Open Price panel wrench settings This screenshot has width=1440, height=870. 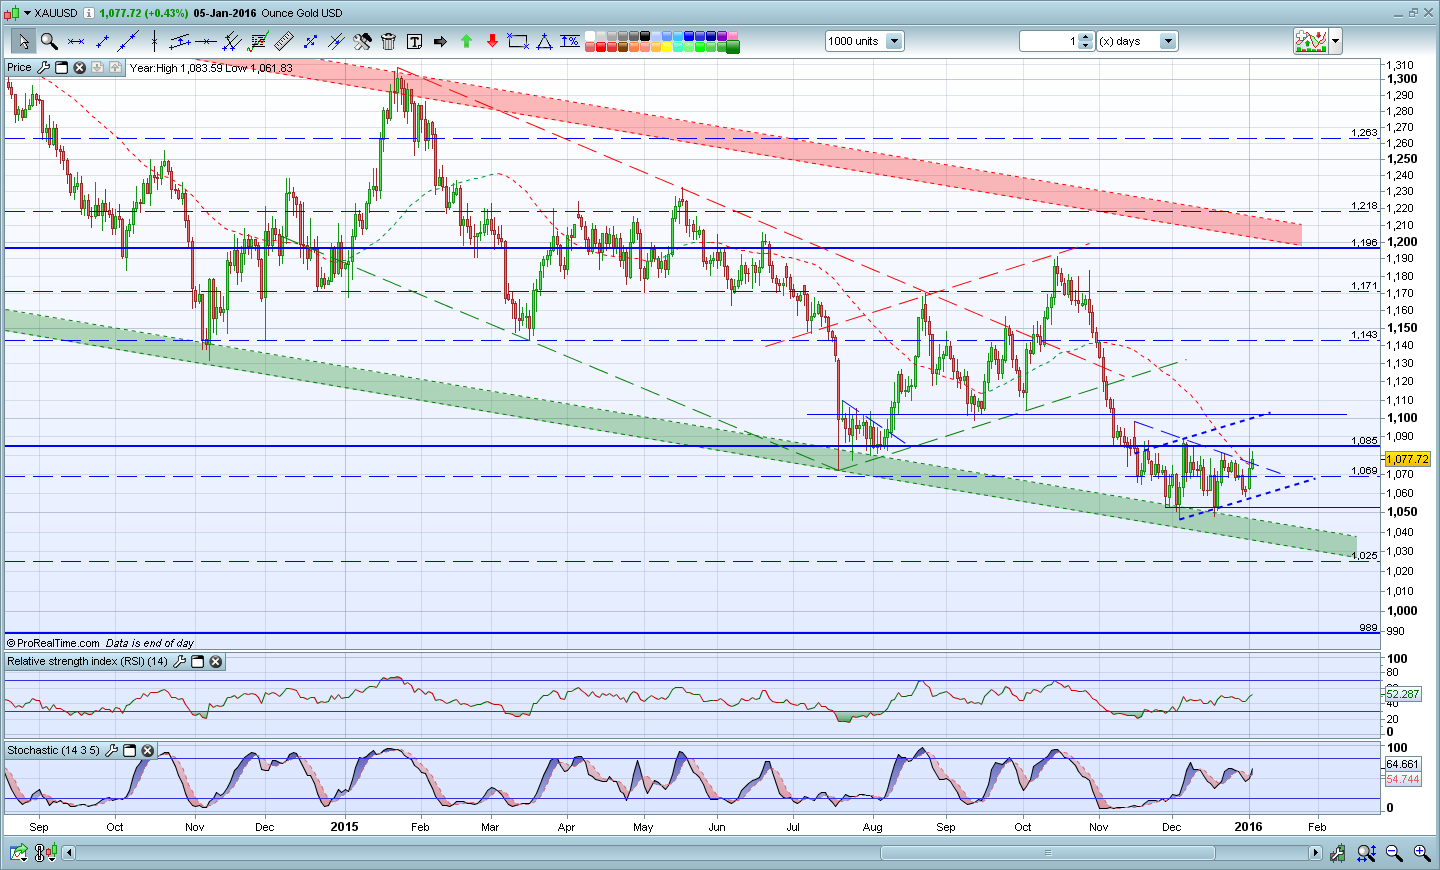pos(43,68)
